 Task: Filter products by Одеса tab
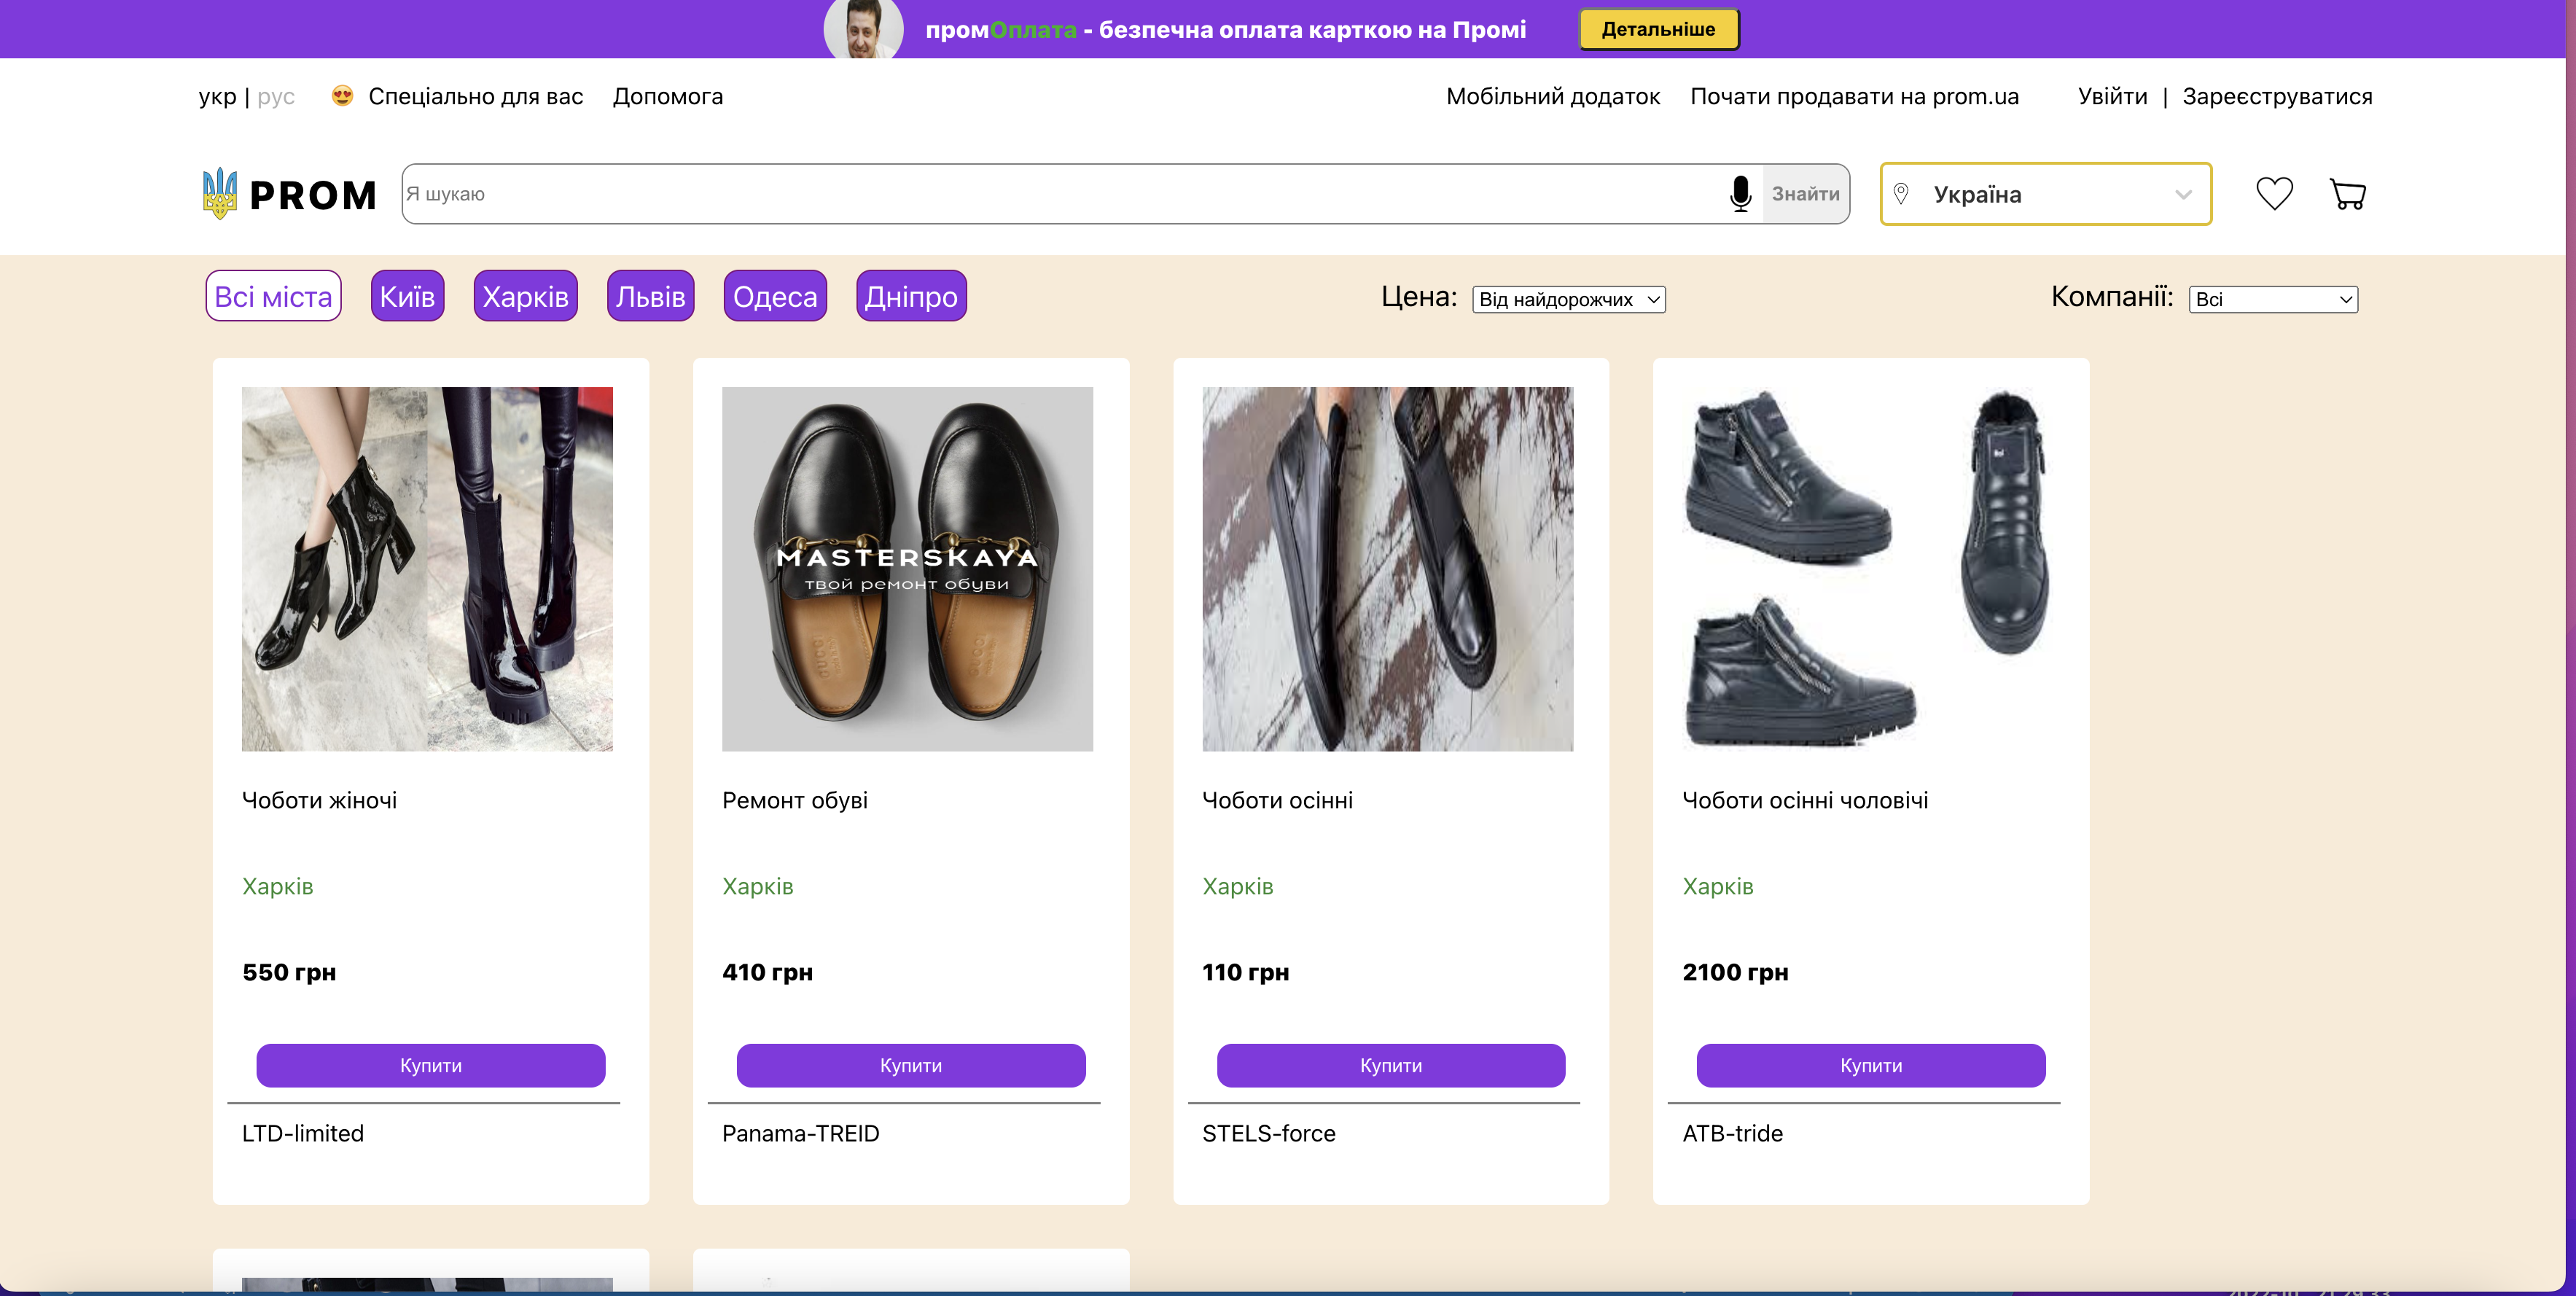coord(775,296)
